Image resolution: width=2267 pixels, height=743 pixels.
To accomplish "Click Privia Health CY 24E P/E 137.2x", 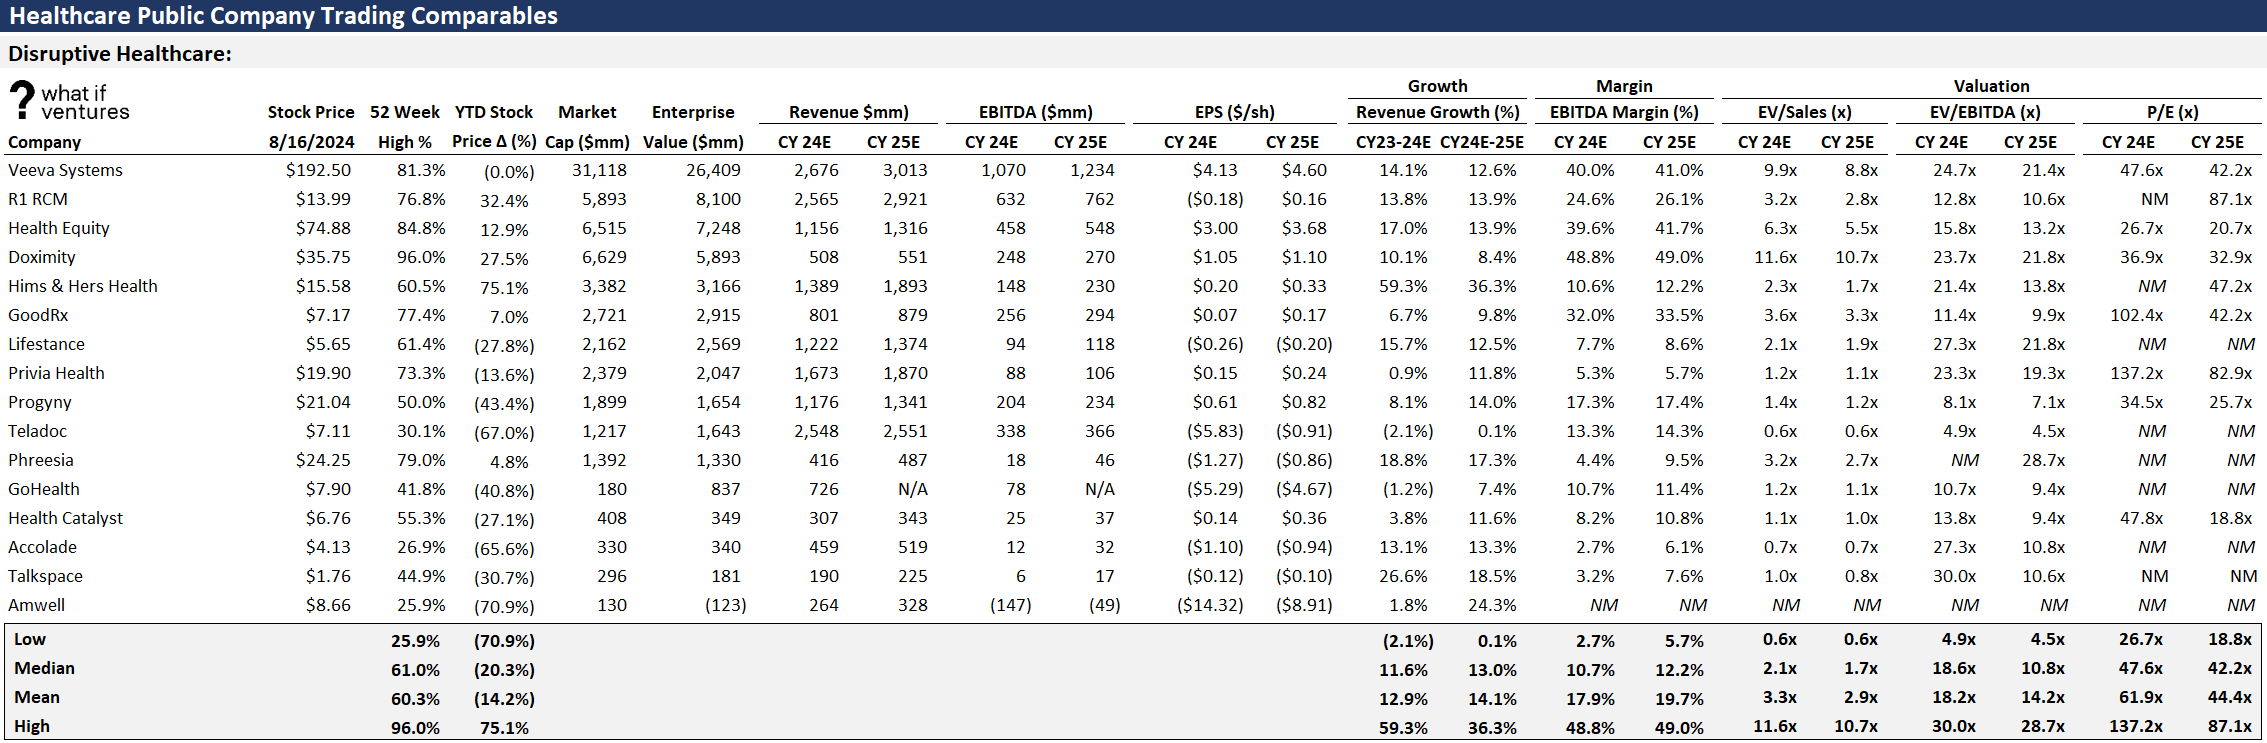I will (x=2137, y=373).
